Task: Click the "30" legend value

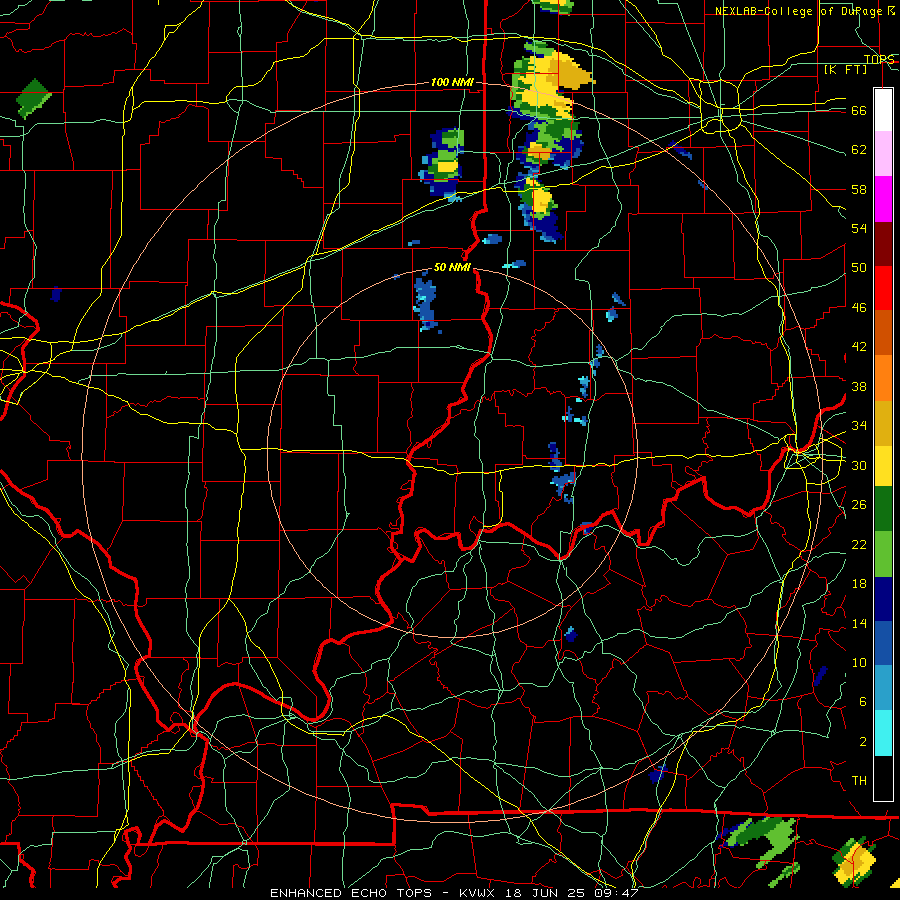Action: pos(859,465)
